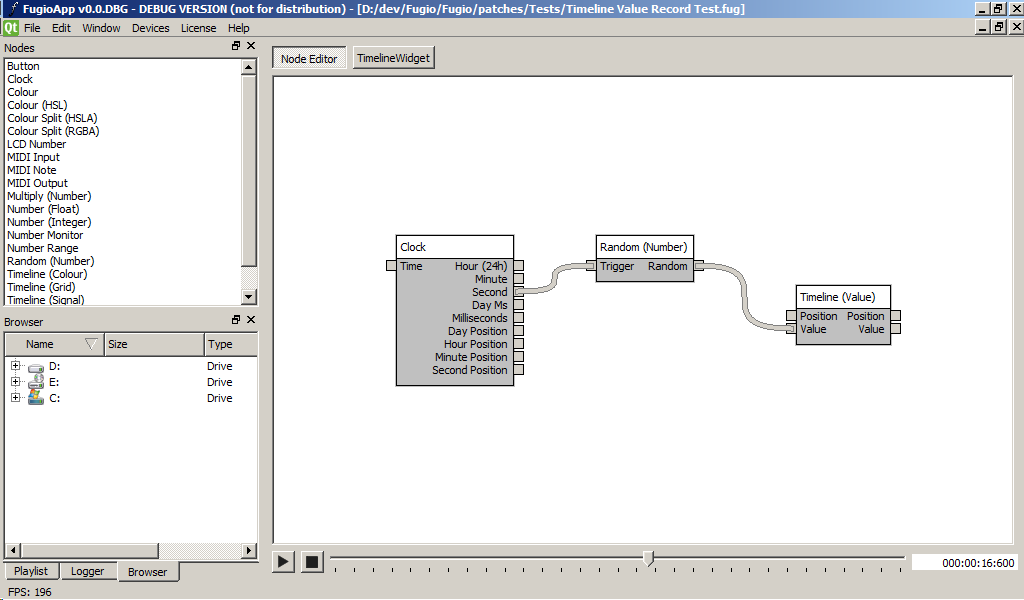The width and height of the screenshot is (1024, 600).
Task: Undock the Nodes panel via its float icon
Action: (237, 47)
